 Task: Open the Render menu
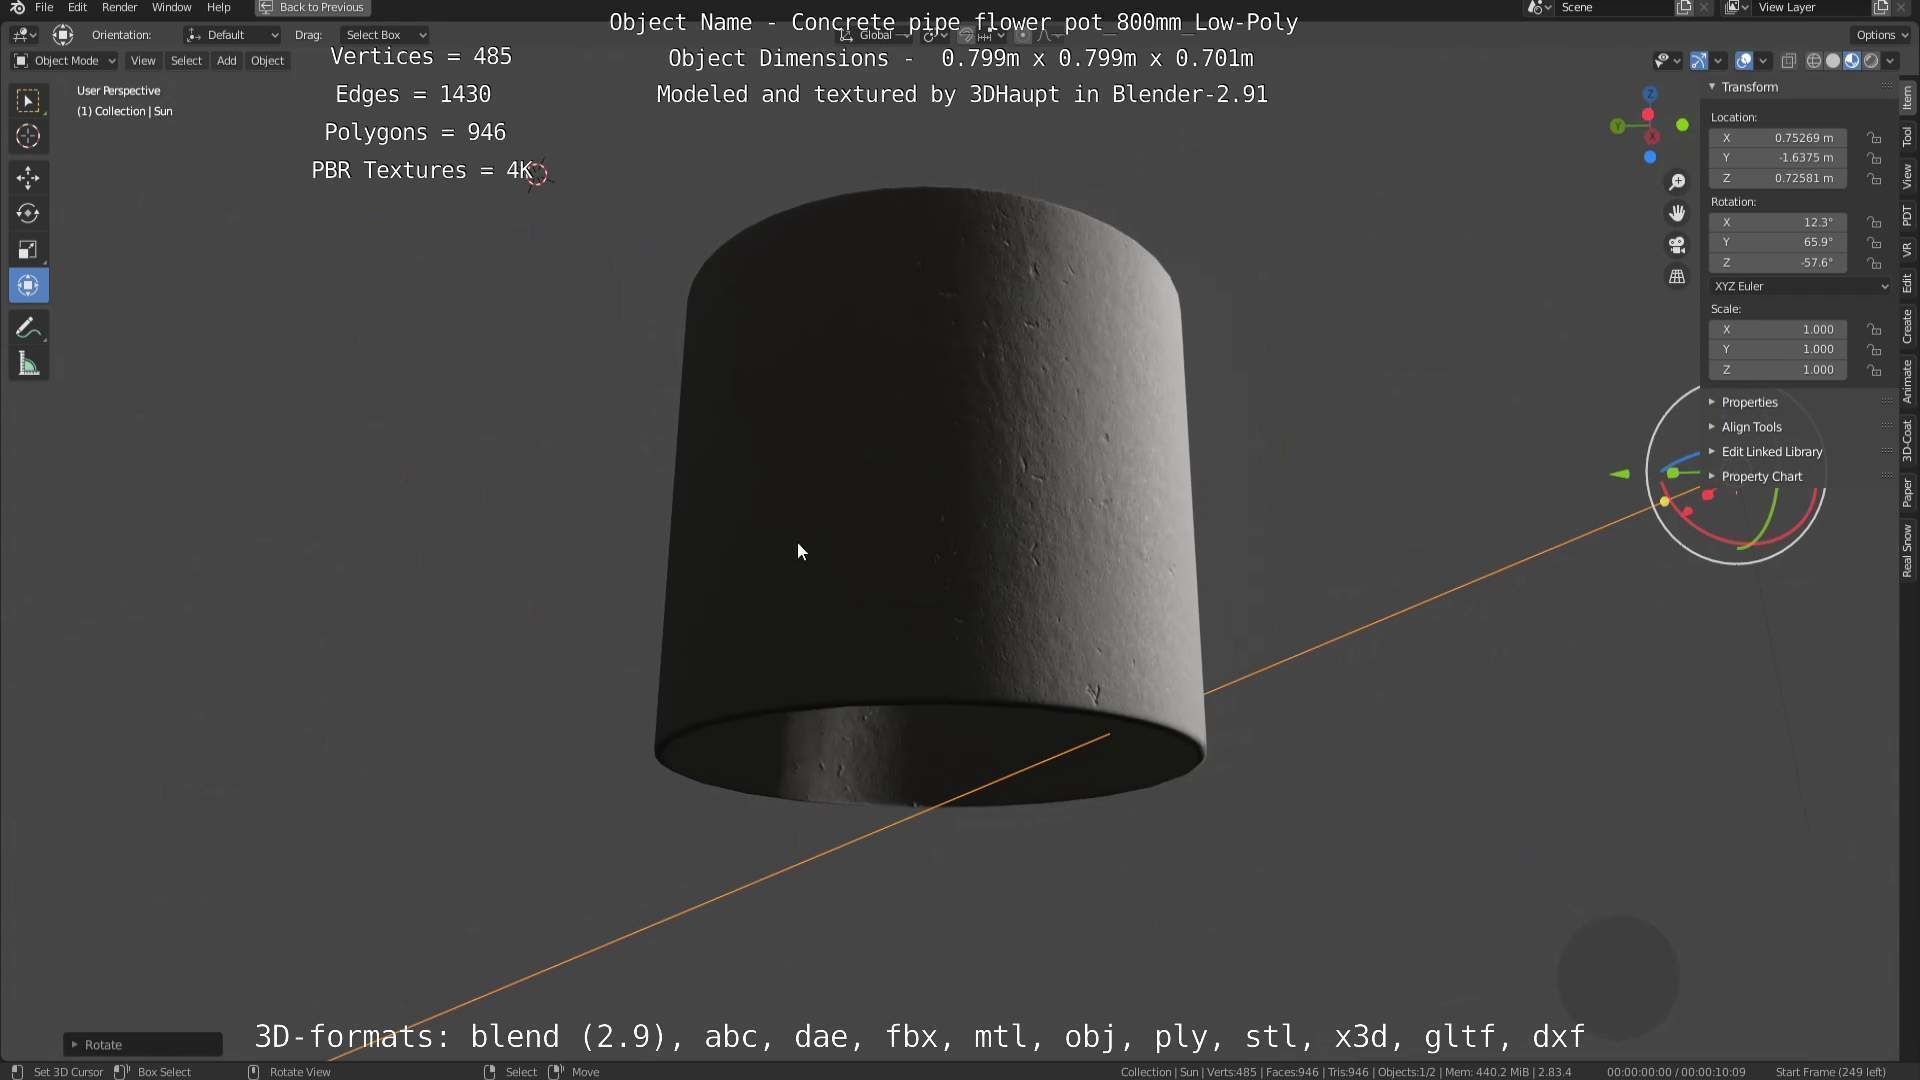tap(119, 7)
